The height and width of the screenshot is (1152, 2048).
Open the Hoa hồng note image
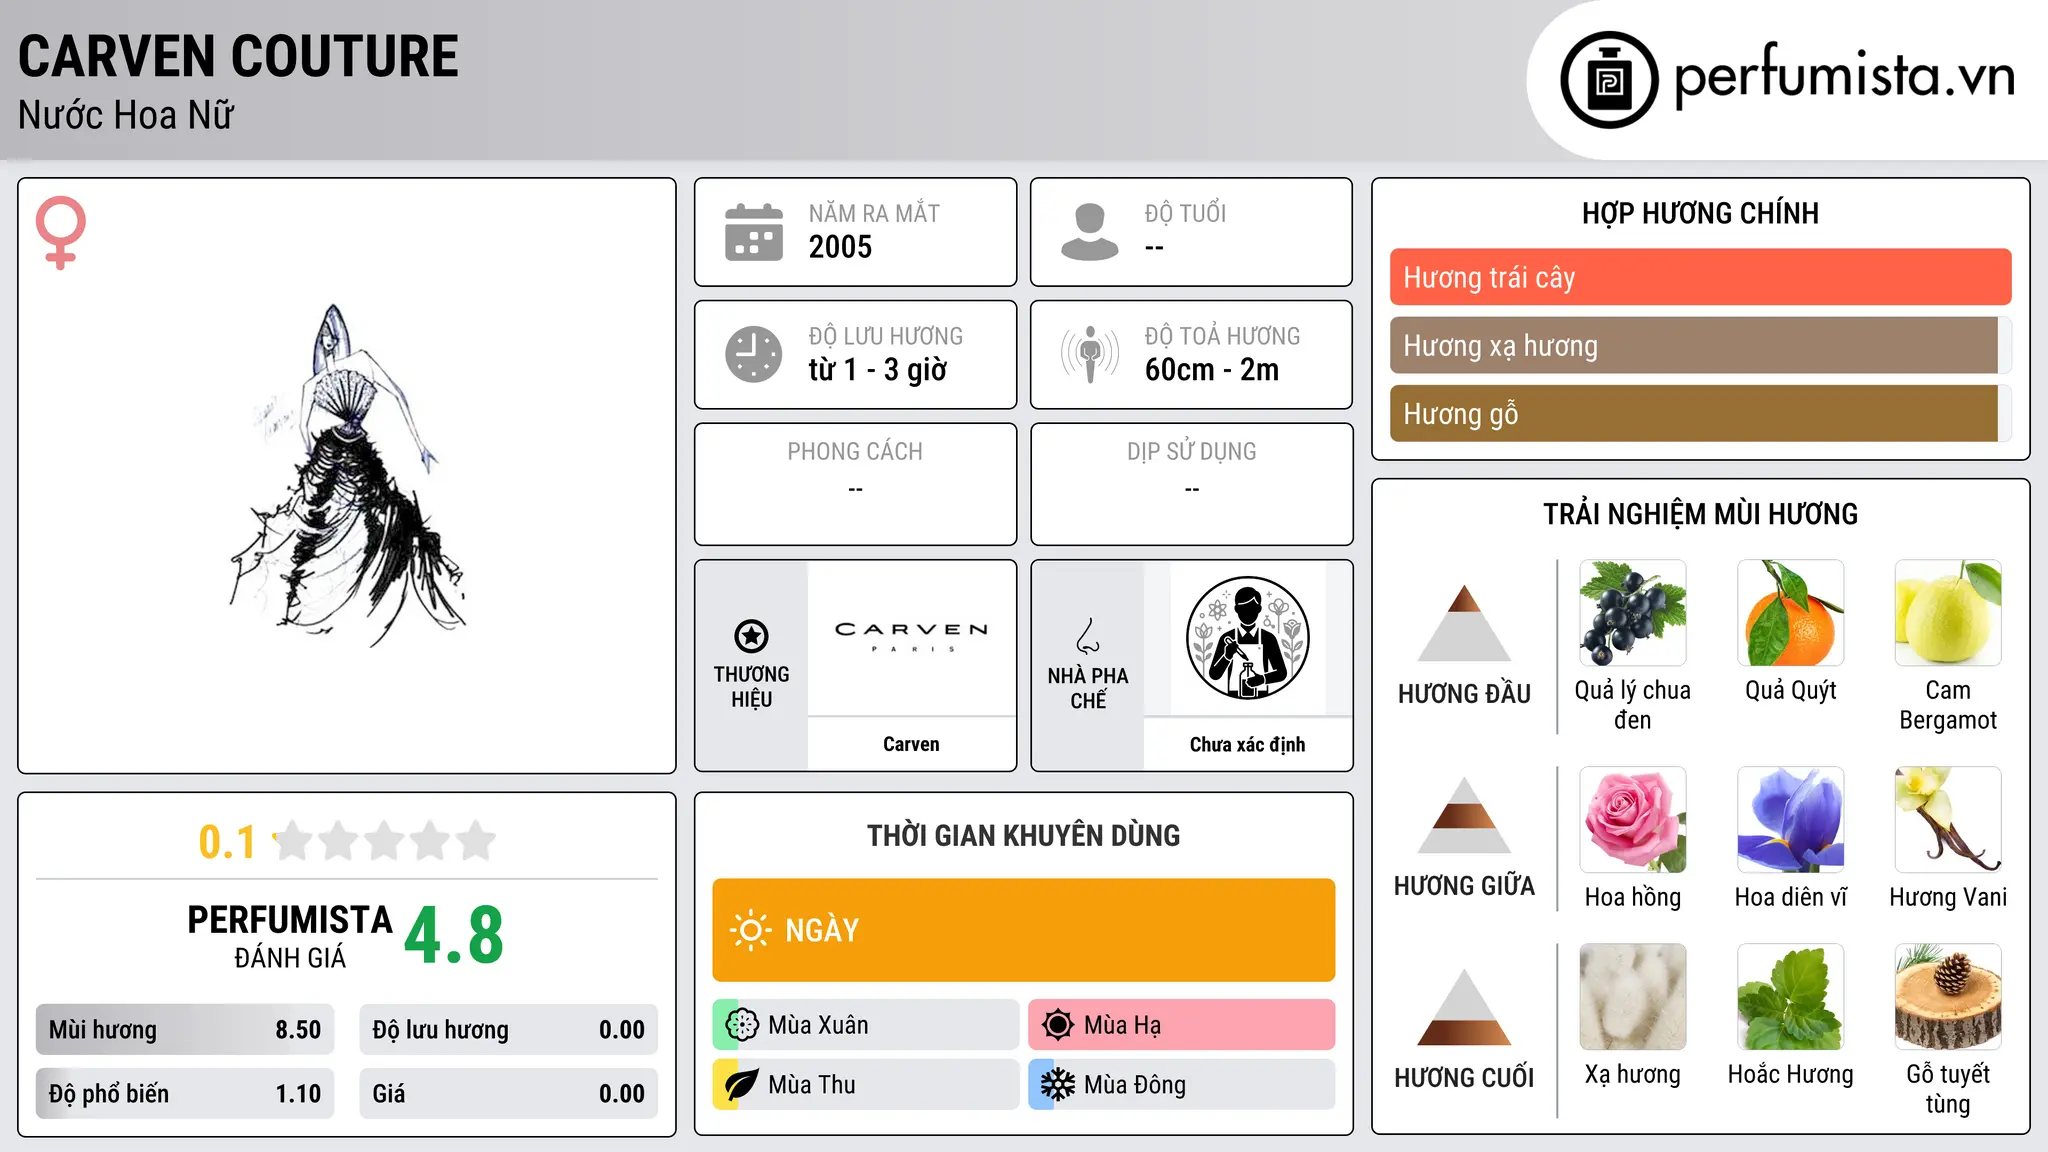1633,820
